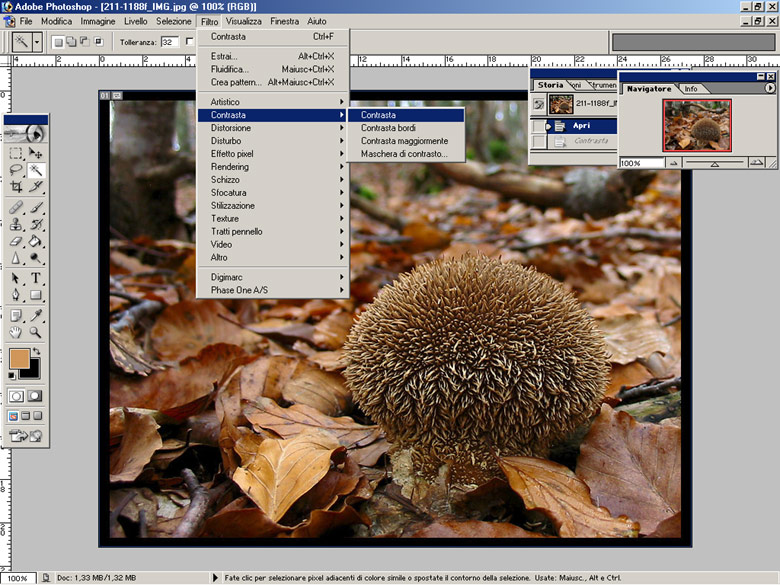The height and width of the screenshot is (585, 780).
Task: Choose Maschera di contrasto from the submenu
Action: click(x=404, y=154)
